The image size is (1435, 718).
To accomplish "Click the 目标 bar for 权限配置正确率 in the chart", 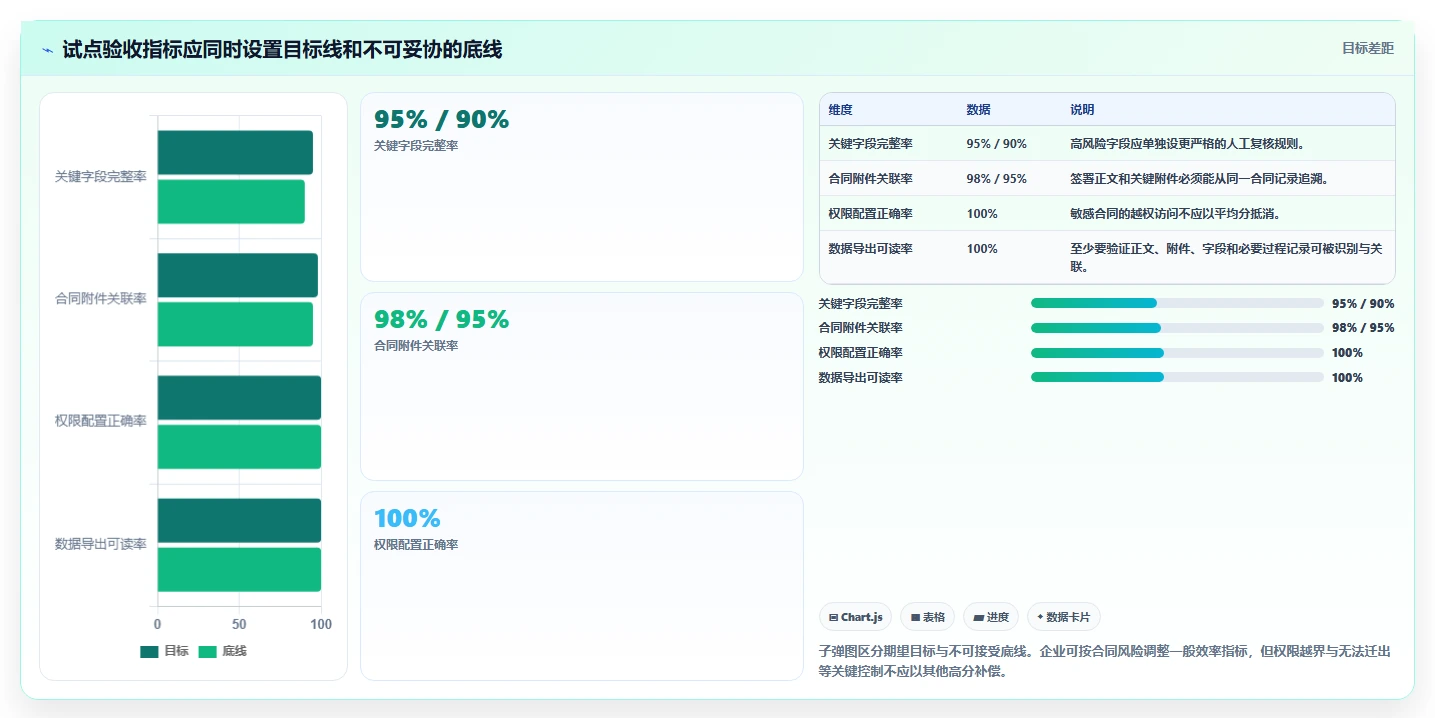I will click(239, 398).
